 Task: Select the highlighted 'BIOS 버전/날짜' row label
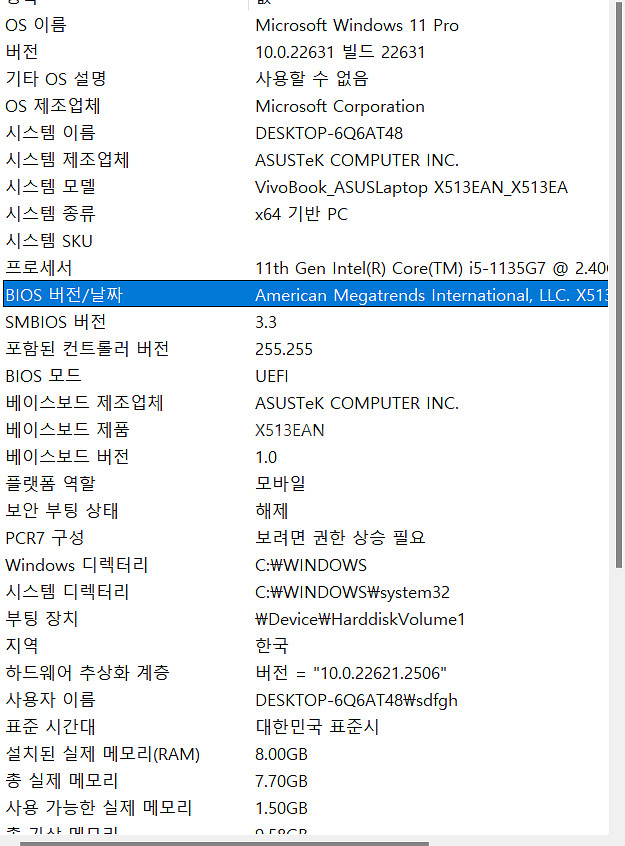coord(64,295)
